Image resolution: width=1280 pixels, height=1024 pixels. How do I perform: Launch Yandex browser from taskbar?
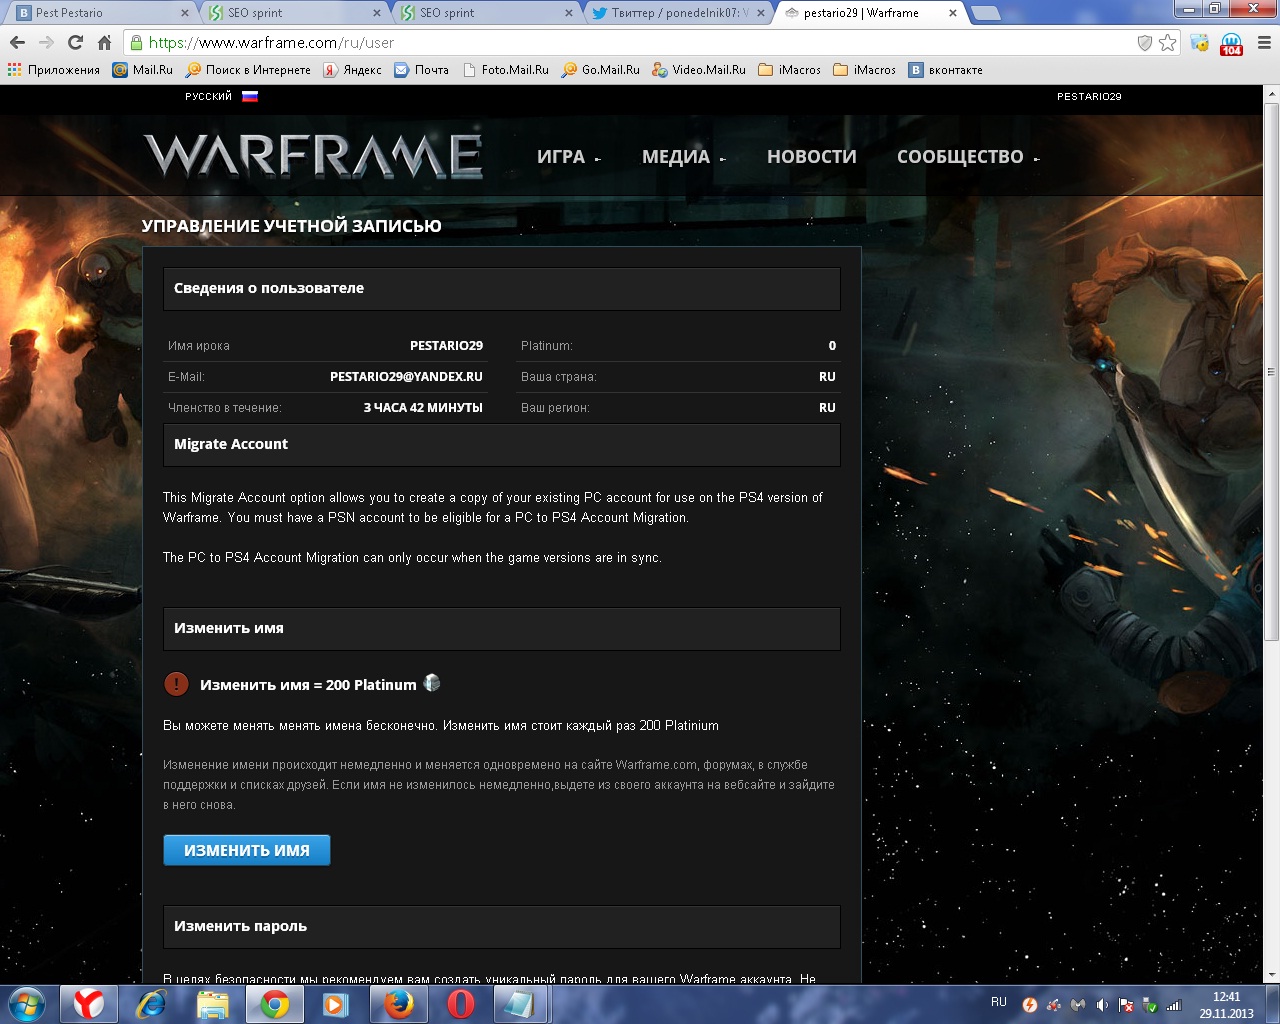[x=89, y=1004]
